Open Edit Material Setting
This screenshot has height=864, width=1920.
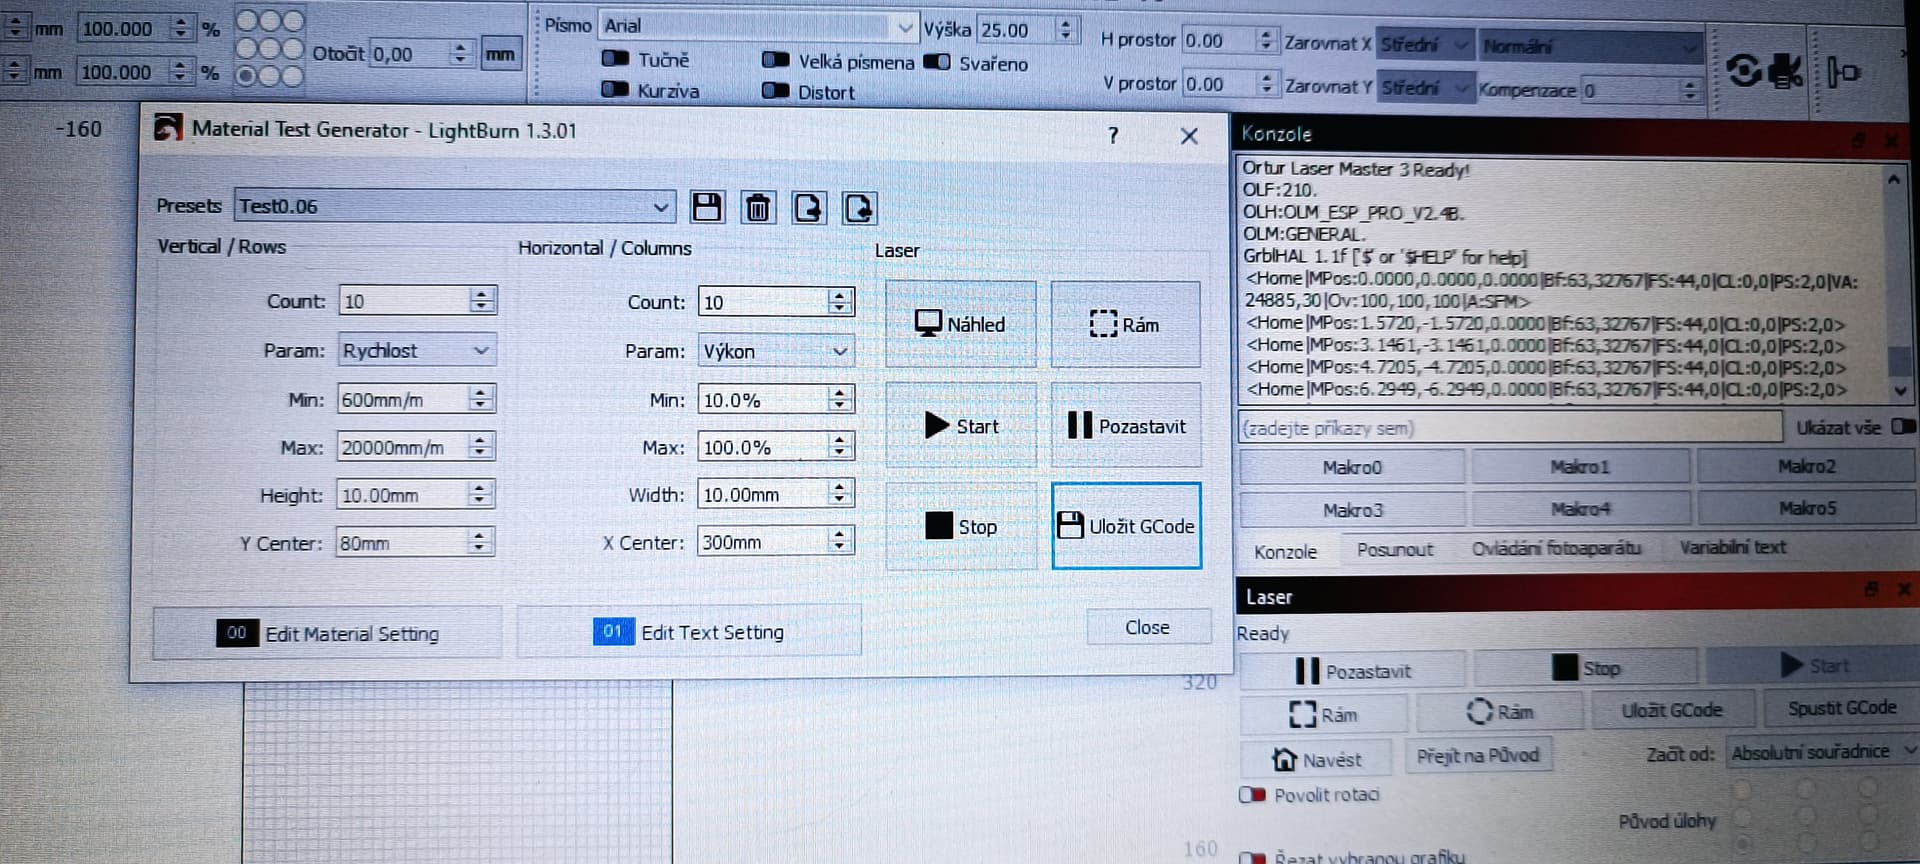(x=327, y=633)
